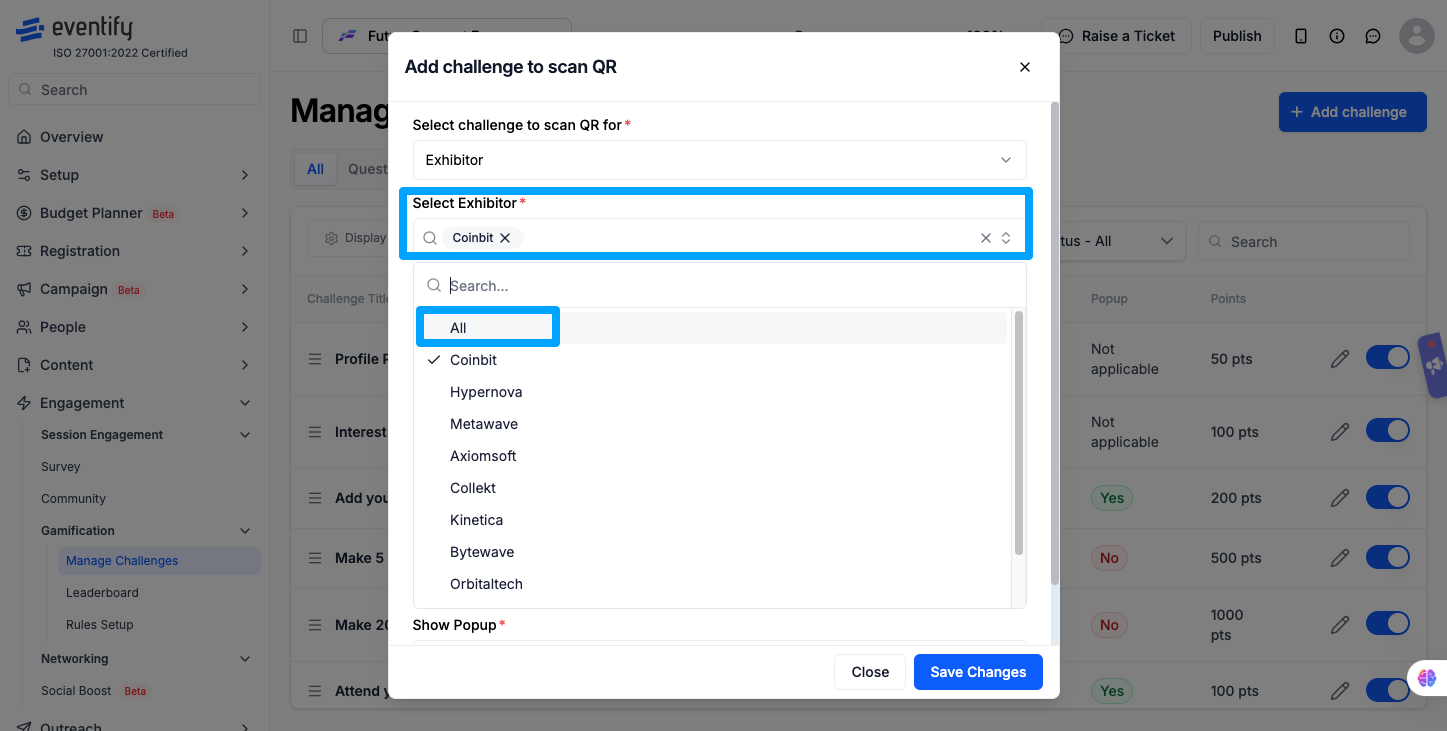The height and width of the screenshot is (731, 1447).
Task: Click the sidebar collapse panel icon
Action: click(x=300, y=36)
